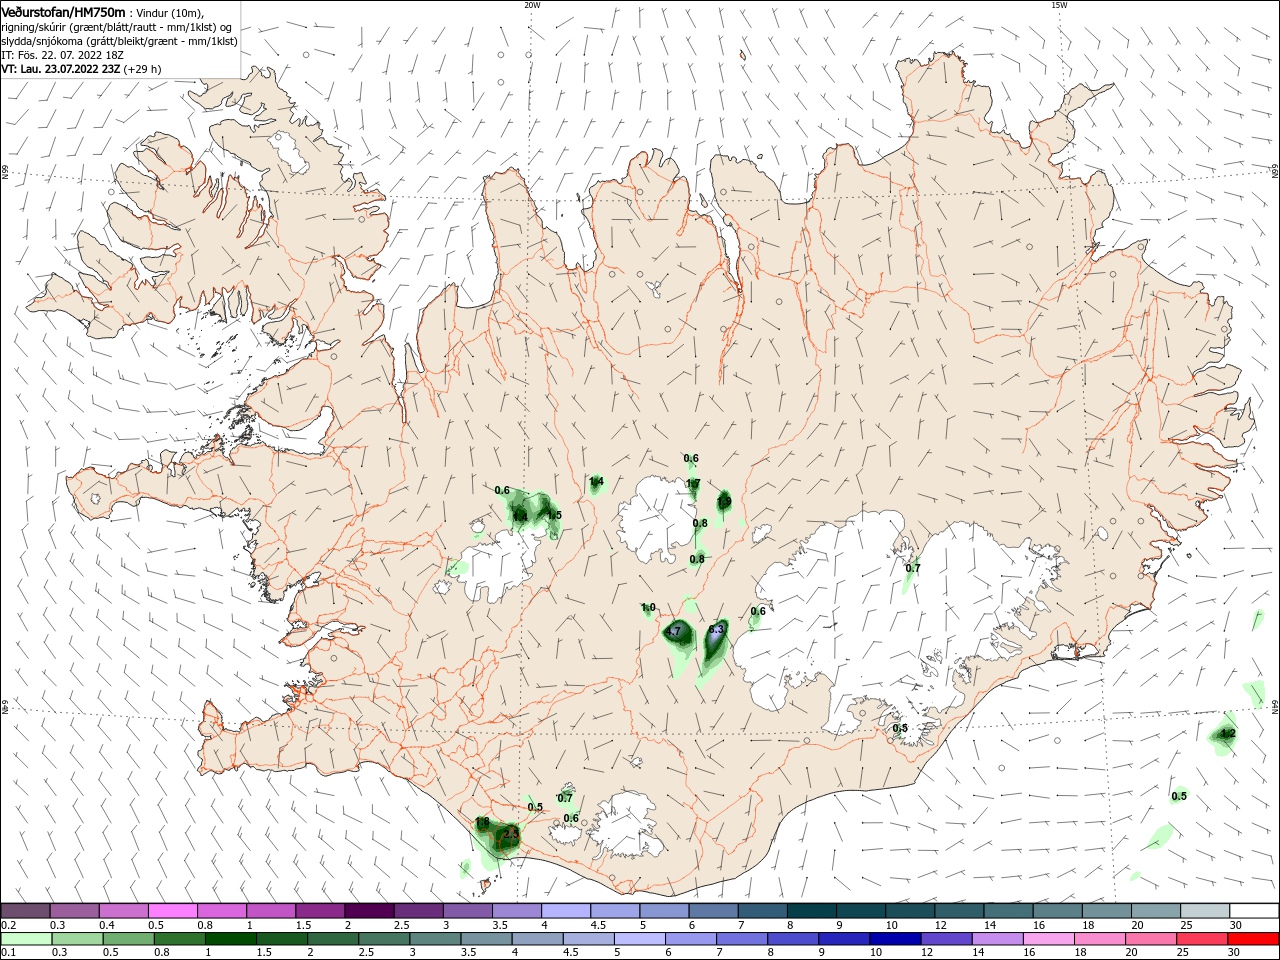Select the red-pink swatch labeled 25 in lower row
This screenshot has height=960, width=1280.
coord(1203,939)
